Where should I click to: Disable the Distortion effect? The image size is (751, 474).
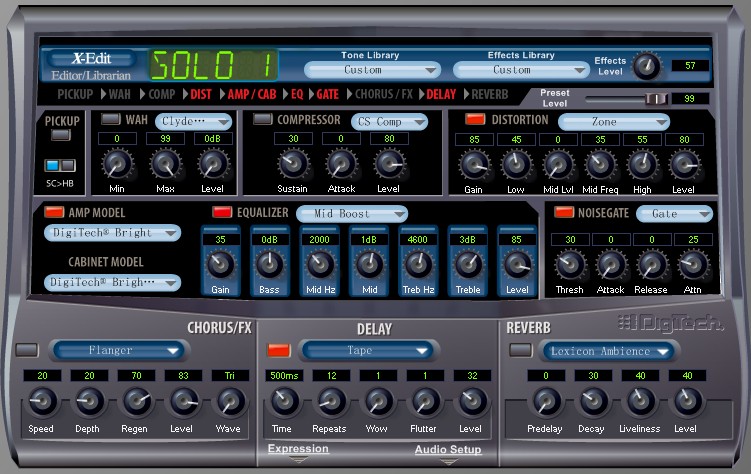pyautogui.click(x=475, y=119)
